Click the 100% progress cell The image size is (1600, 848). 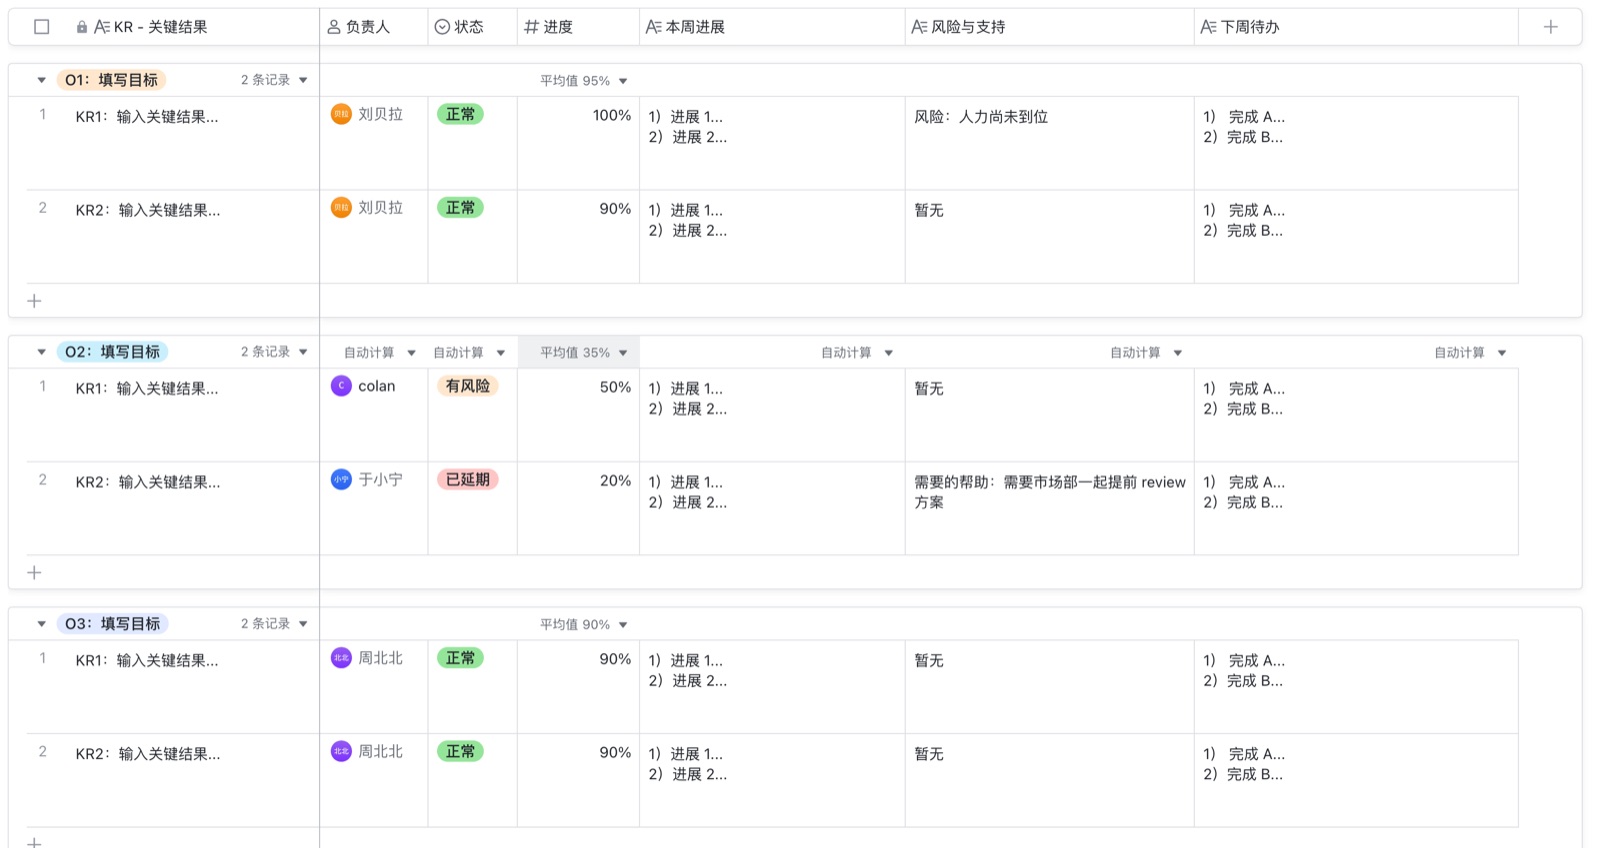[578, 143]
